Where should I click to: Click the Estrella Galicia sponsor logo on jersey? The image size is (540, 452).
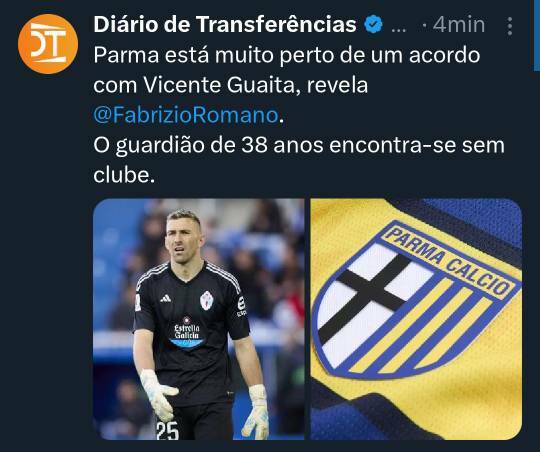187,332
